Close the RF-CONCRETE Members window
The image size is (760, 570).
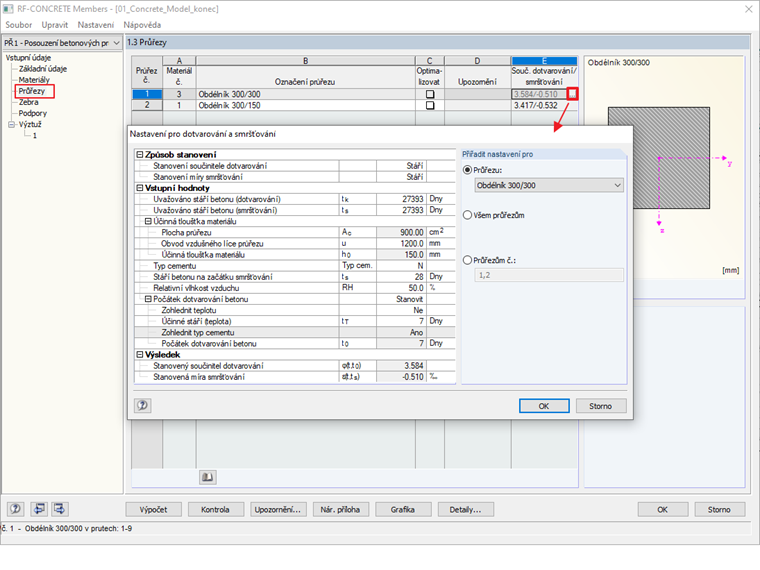[x=748, y=9]
